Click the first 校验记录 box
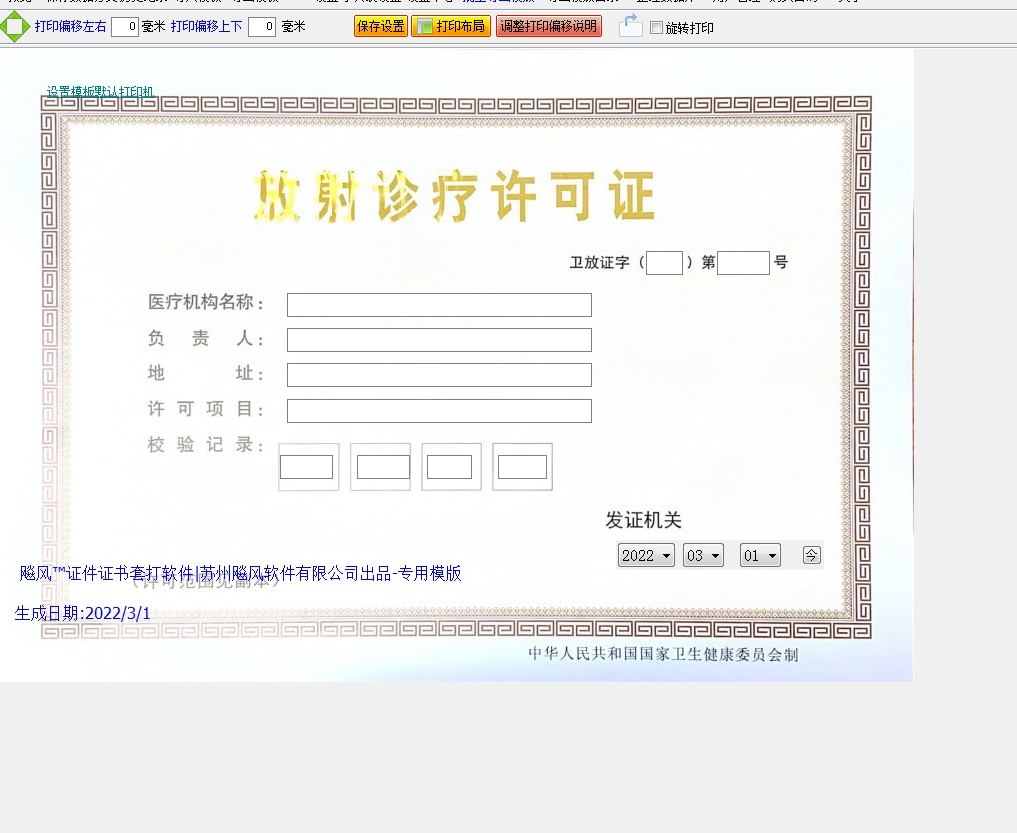The image size is (1017, 833). (306, 467)
